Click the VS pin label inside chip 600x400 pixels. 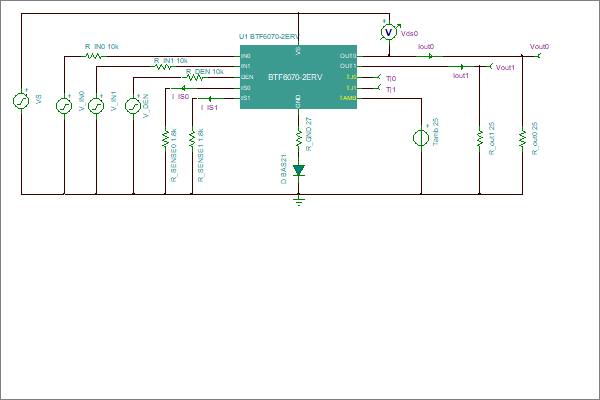click(x=298, y=51)
